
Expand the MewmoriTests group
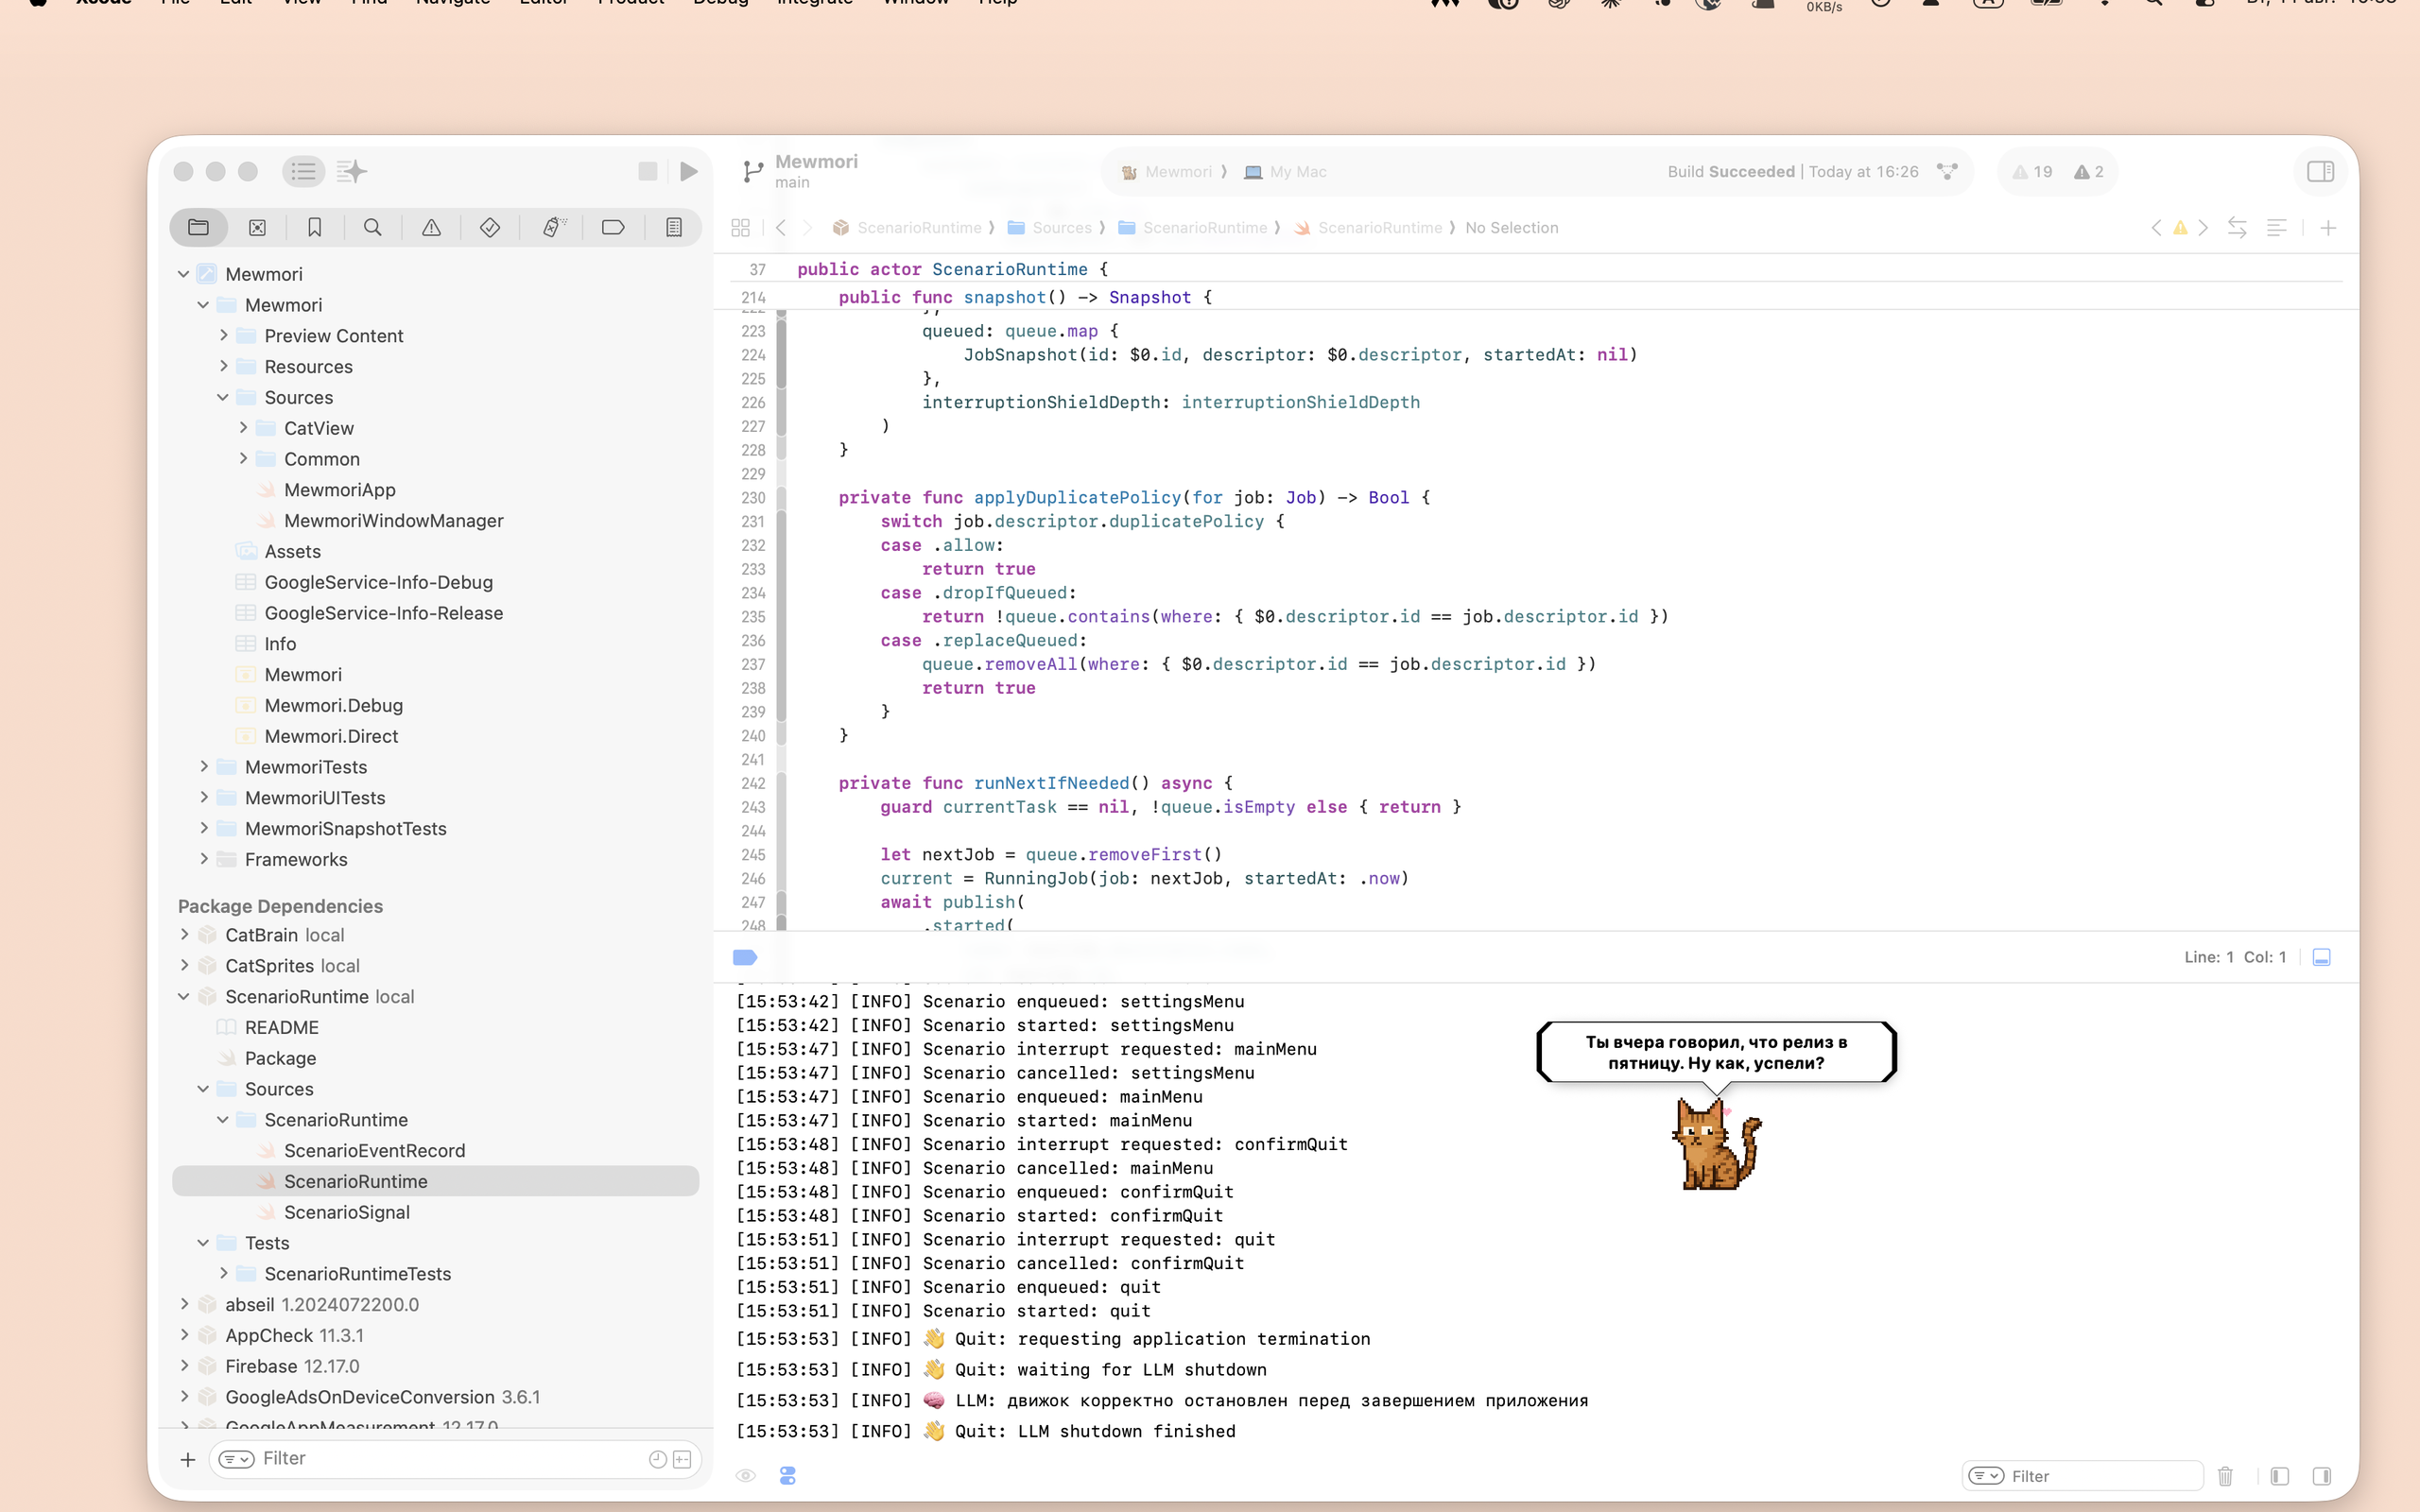[203, 766]
